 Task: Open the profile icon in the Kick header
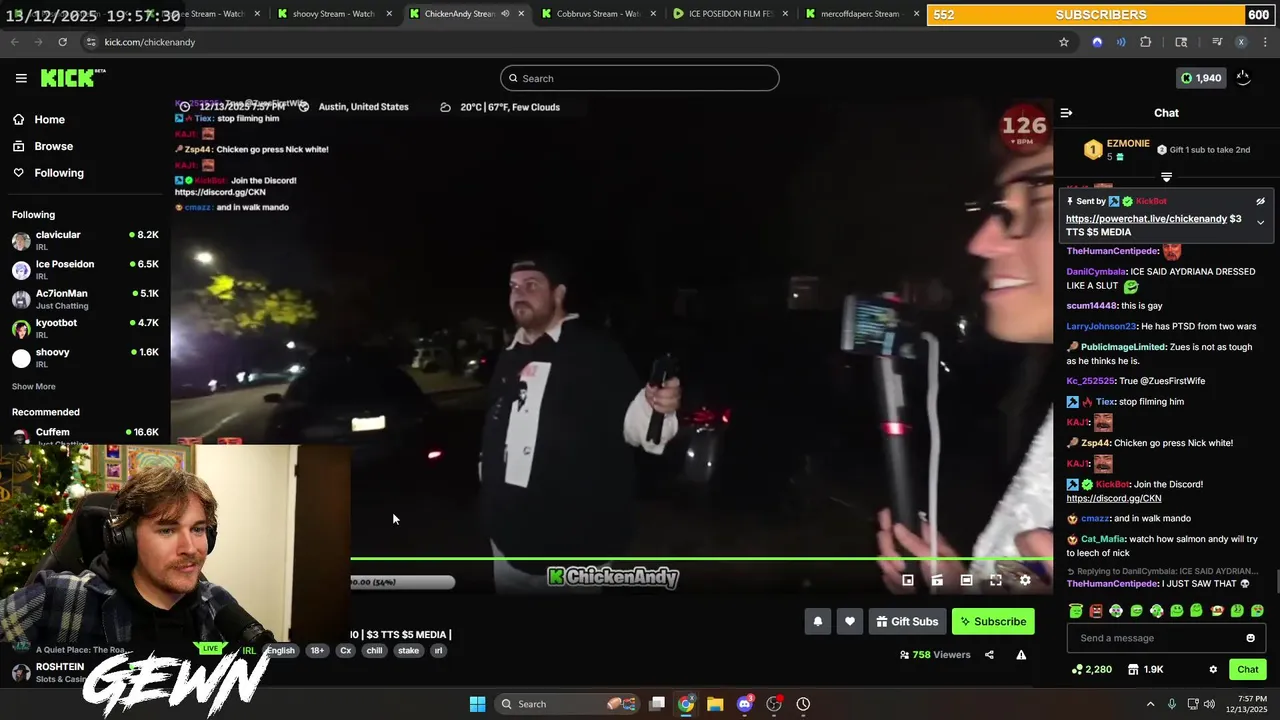(x=1243, y=78)
